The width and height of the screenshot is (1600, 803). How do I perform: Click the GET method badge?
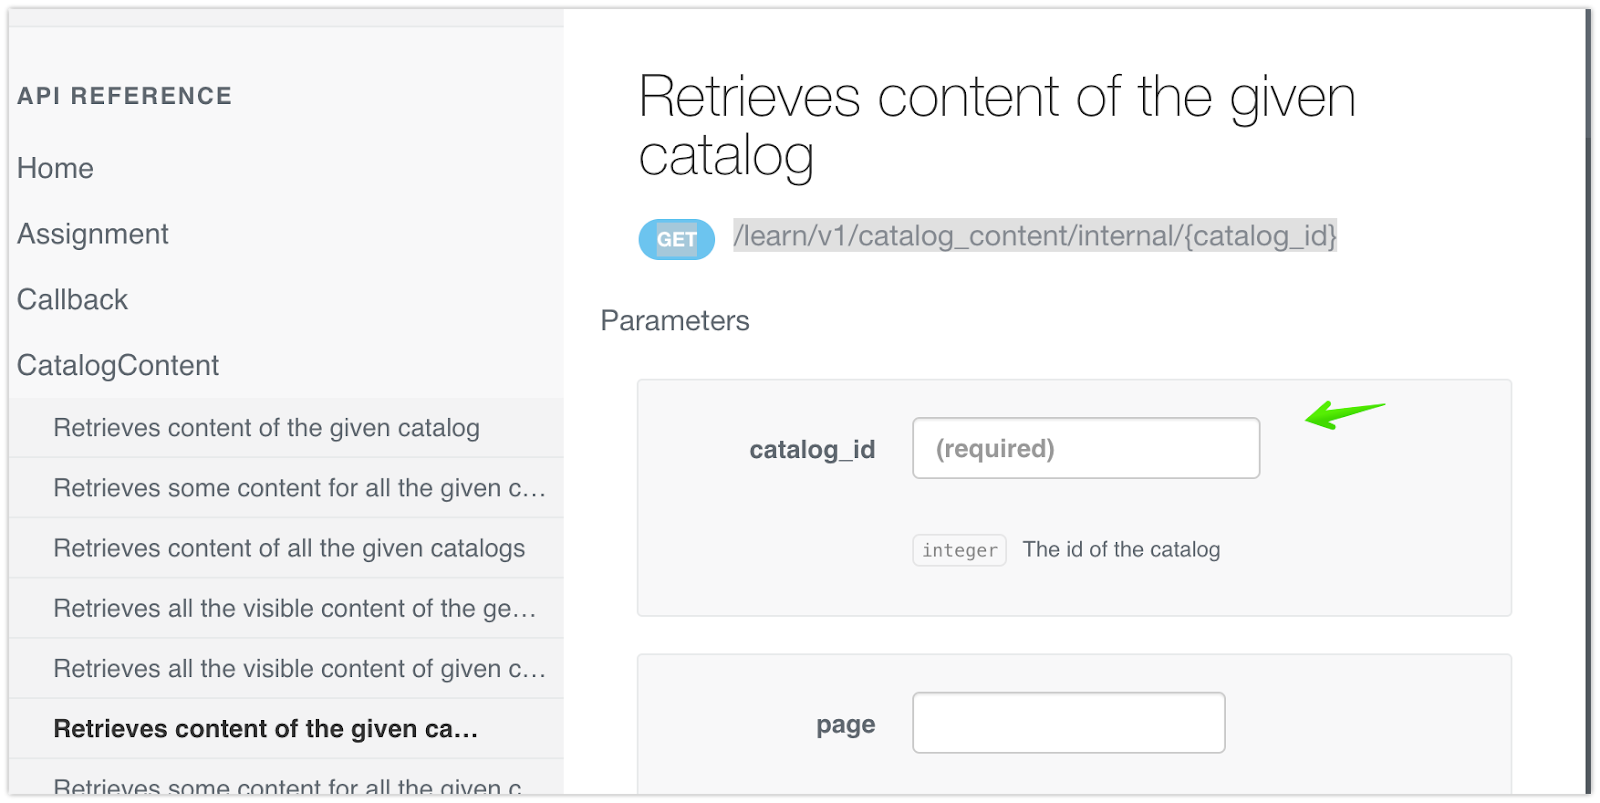point(676,239)
